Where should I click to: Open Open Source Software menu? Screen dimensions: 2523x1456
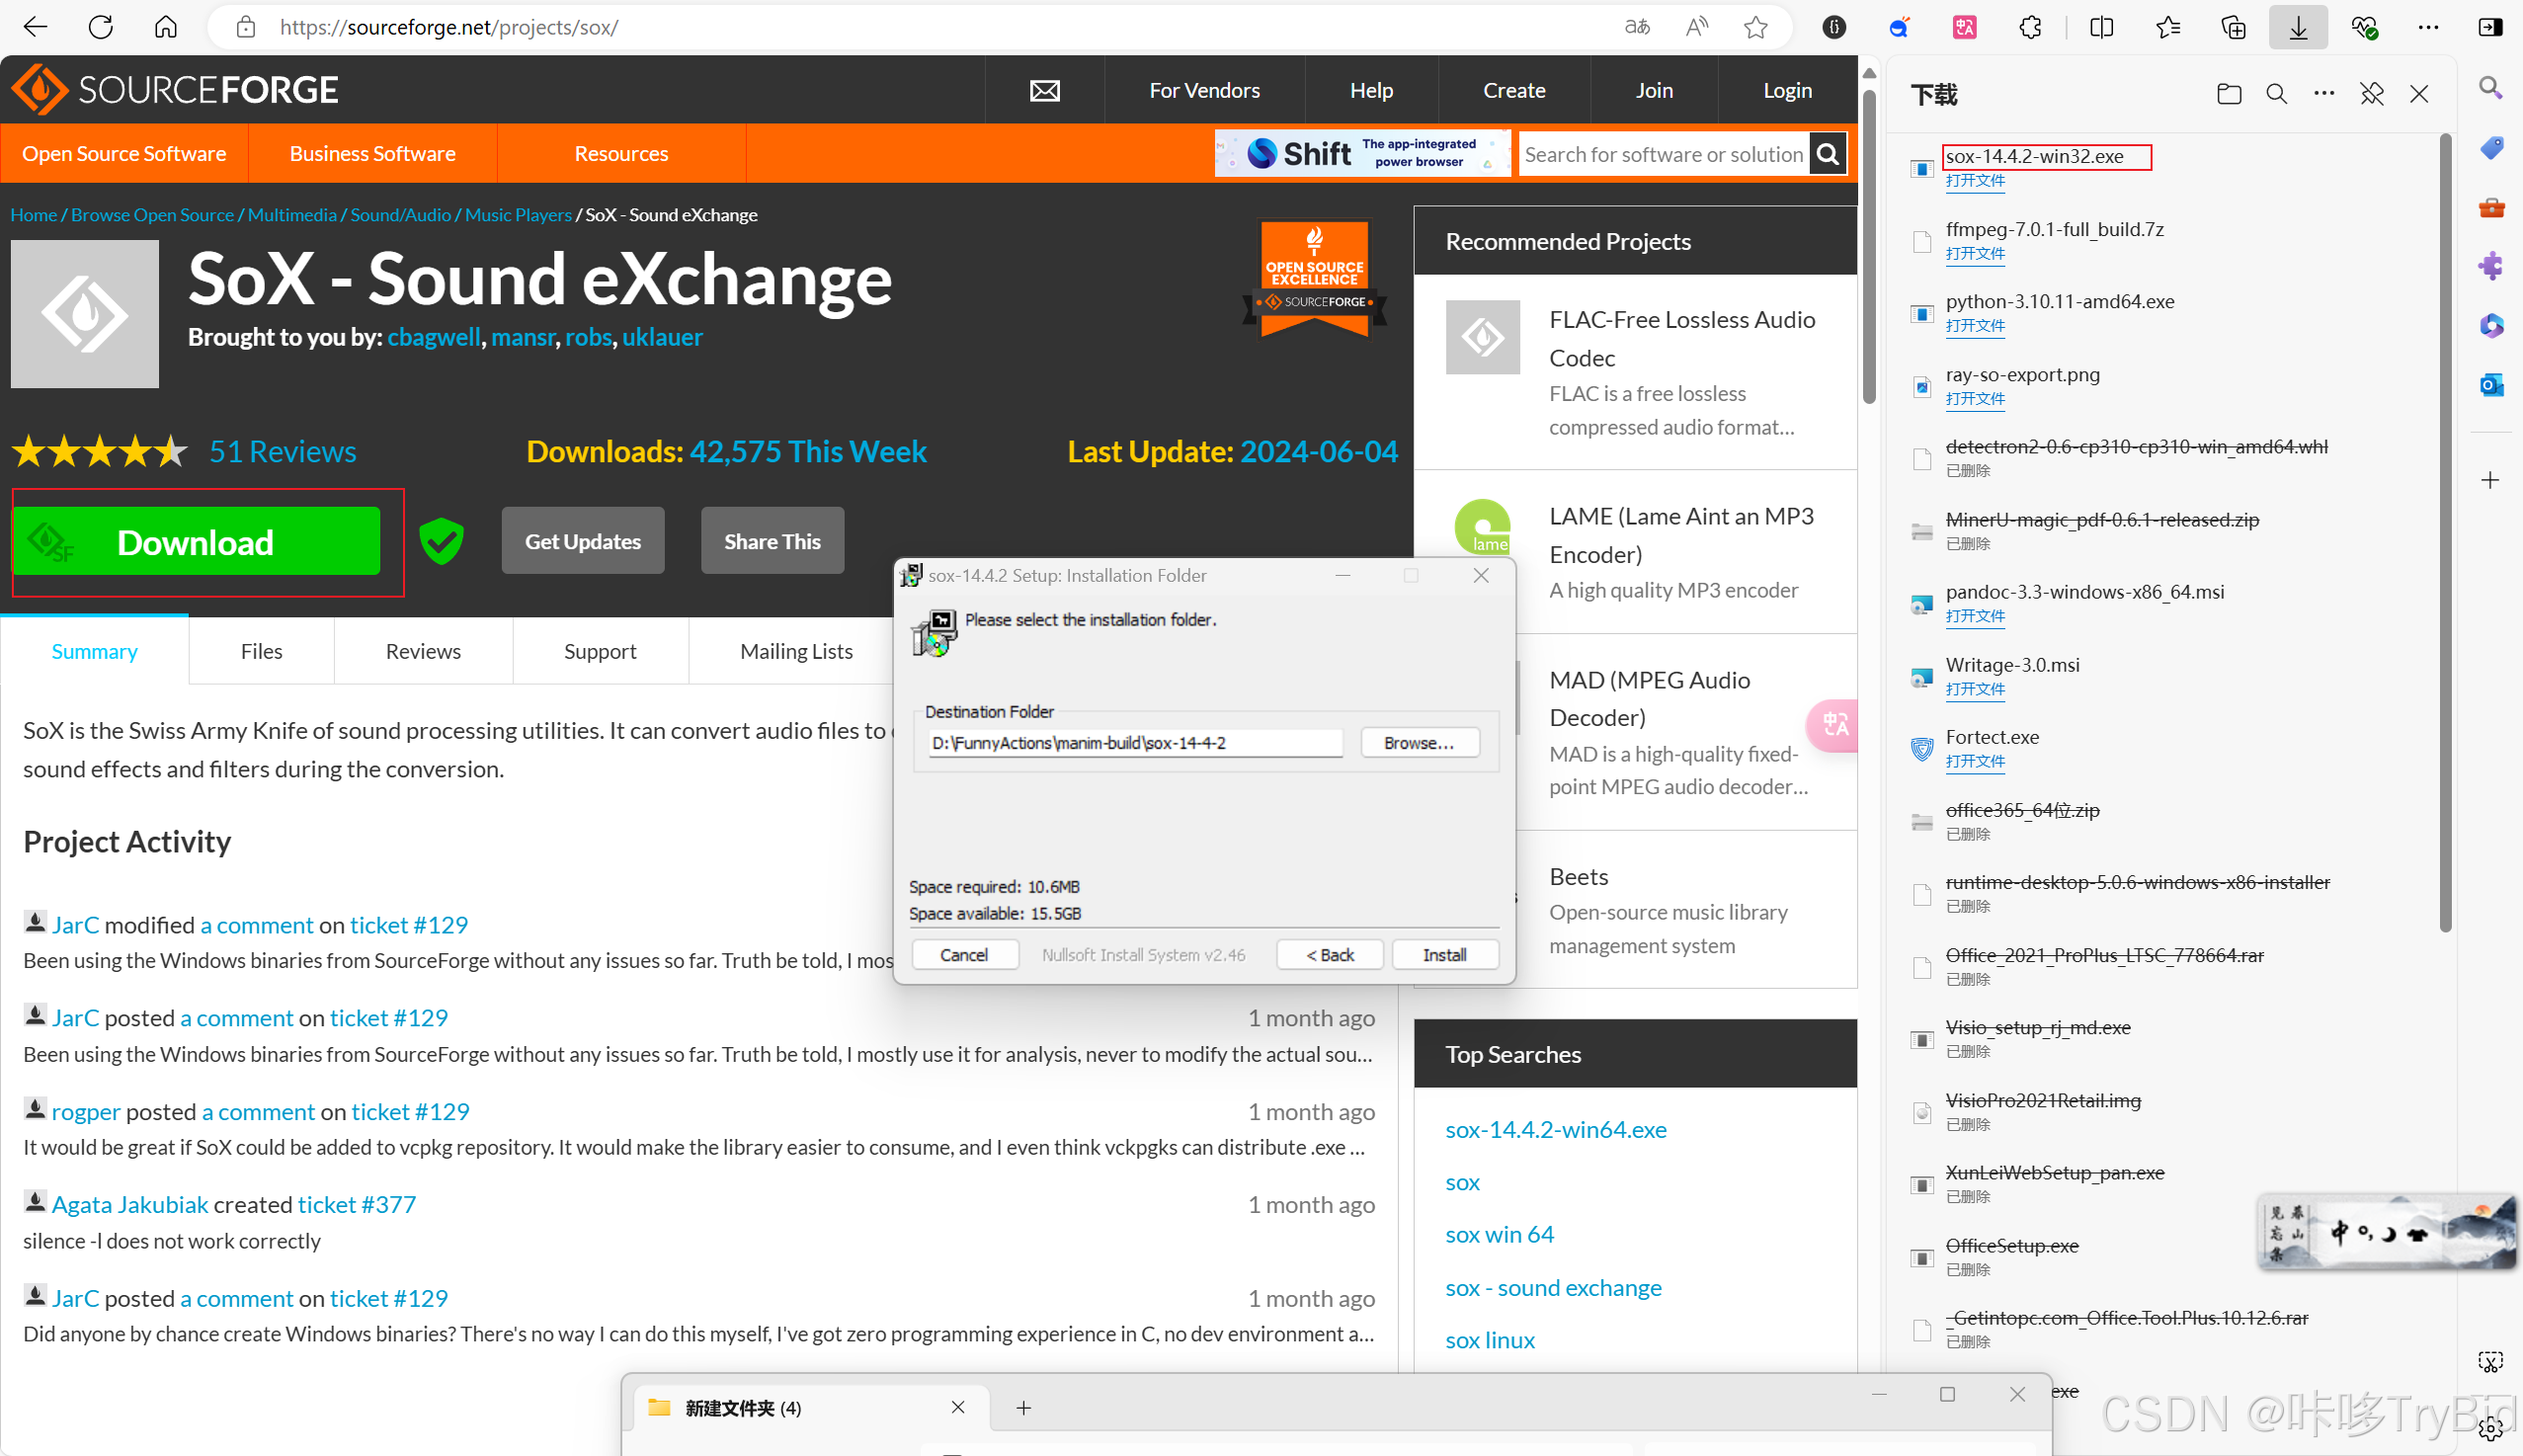coord(124,154)
